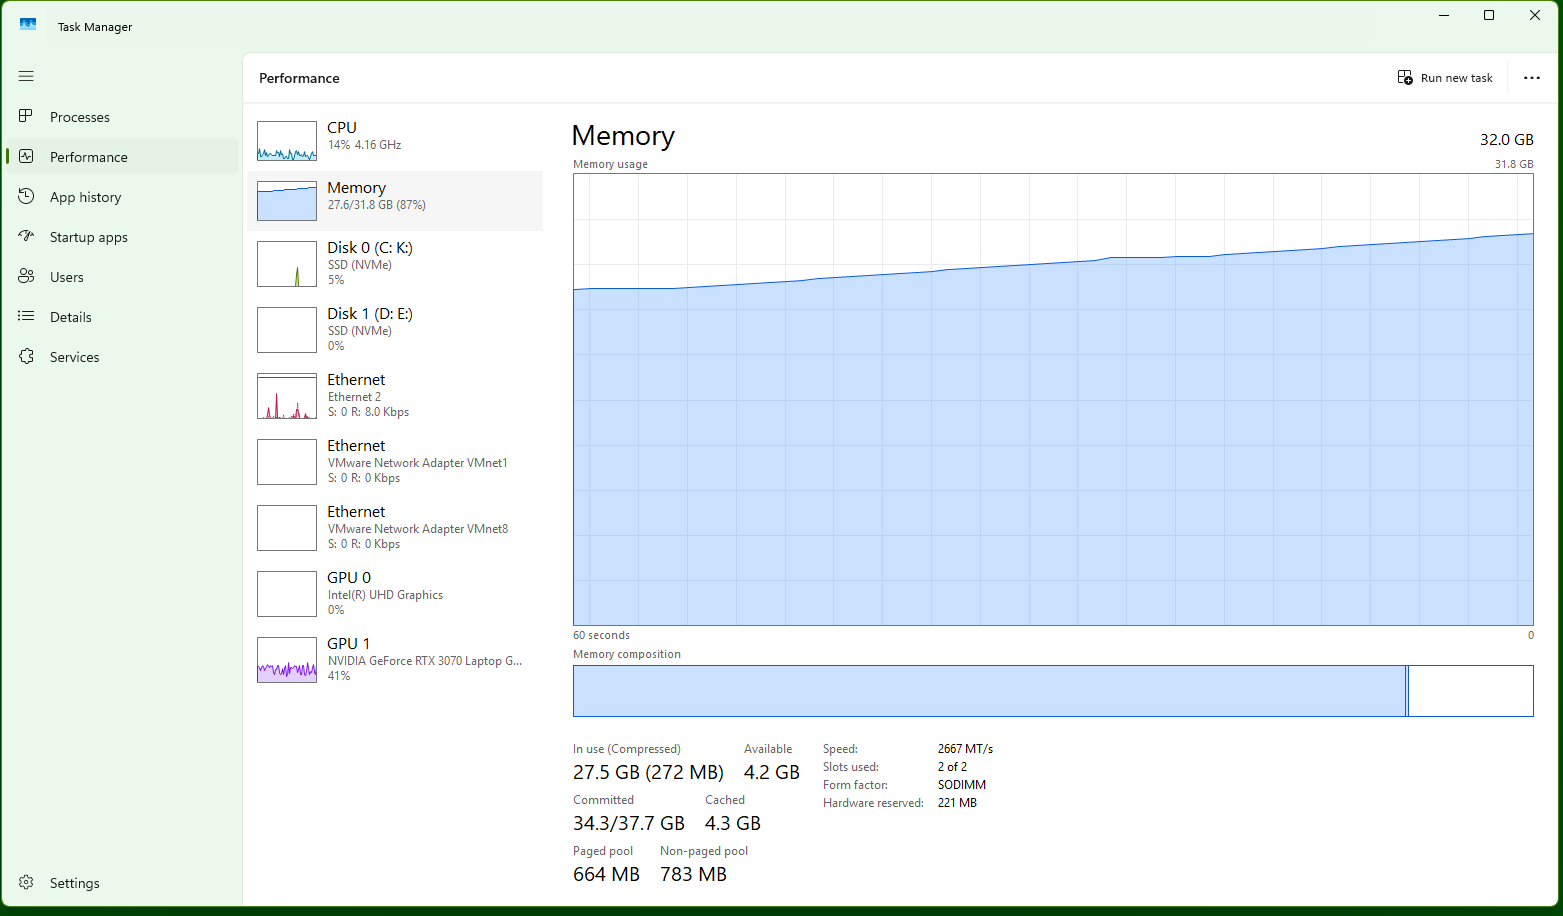Click the Startup apps gauge icon
1563x916 pixels.
(26, 236)
